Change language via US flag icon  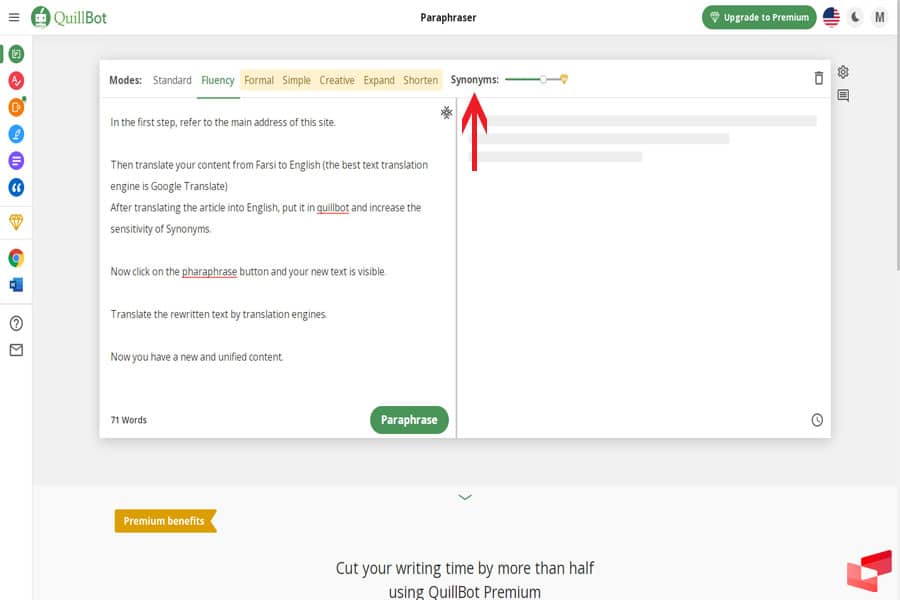(x=831, y=17)
